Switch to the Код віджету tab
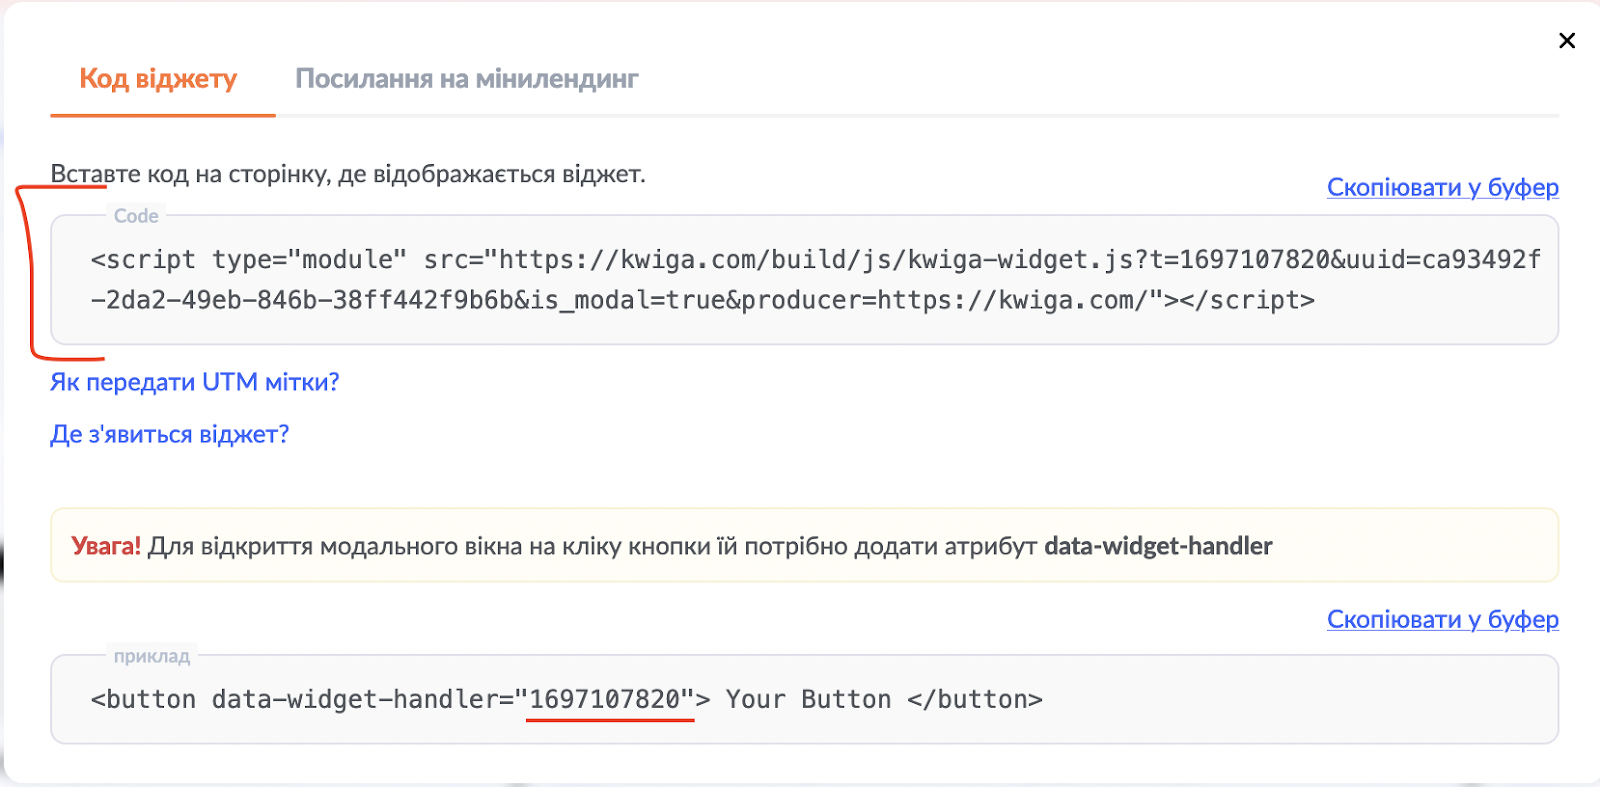The image size is (1600, 787). (159, 78)
